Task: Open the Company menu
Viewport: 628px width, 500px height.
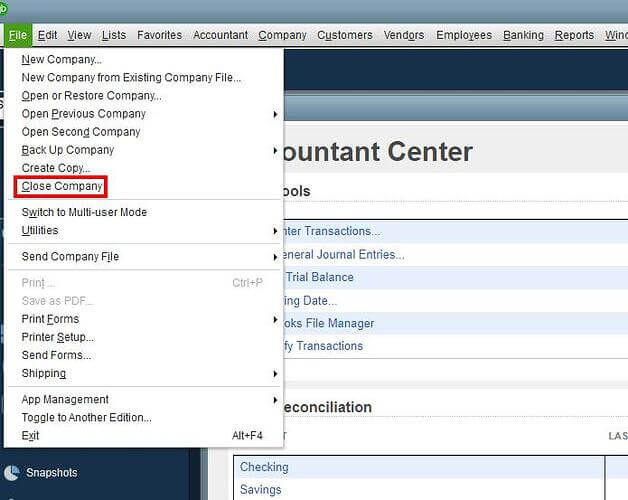Action: (282, 35)
